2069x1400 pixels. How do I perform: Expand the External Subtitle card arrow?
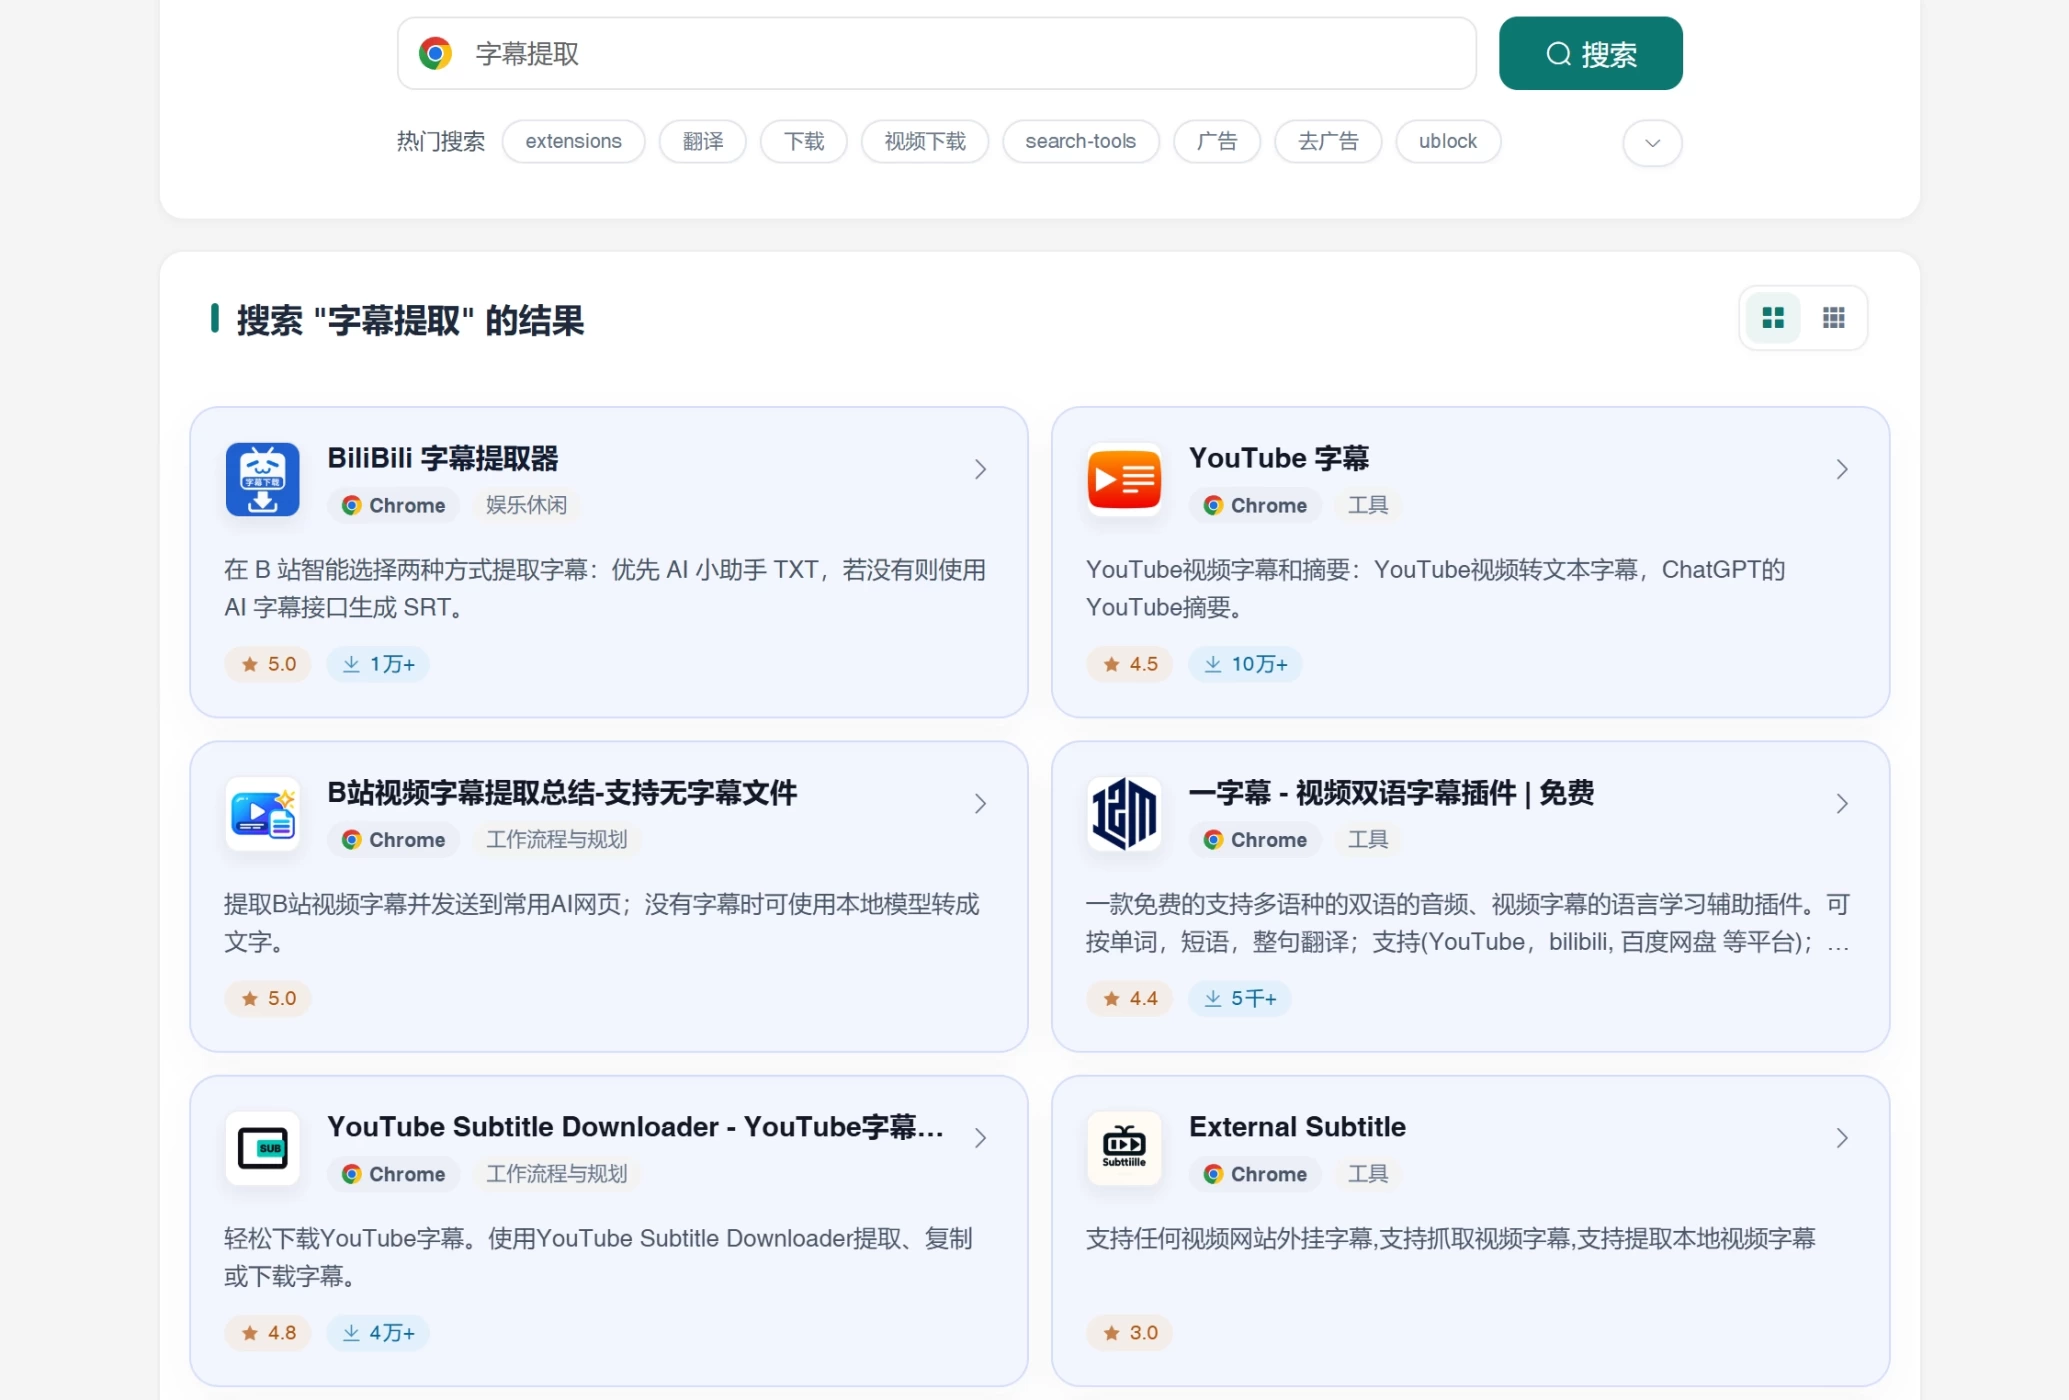pos(1842,1138)
